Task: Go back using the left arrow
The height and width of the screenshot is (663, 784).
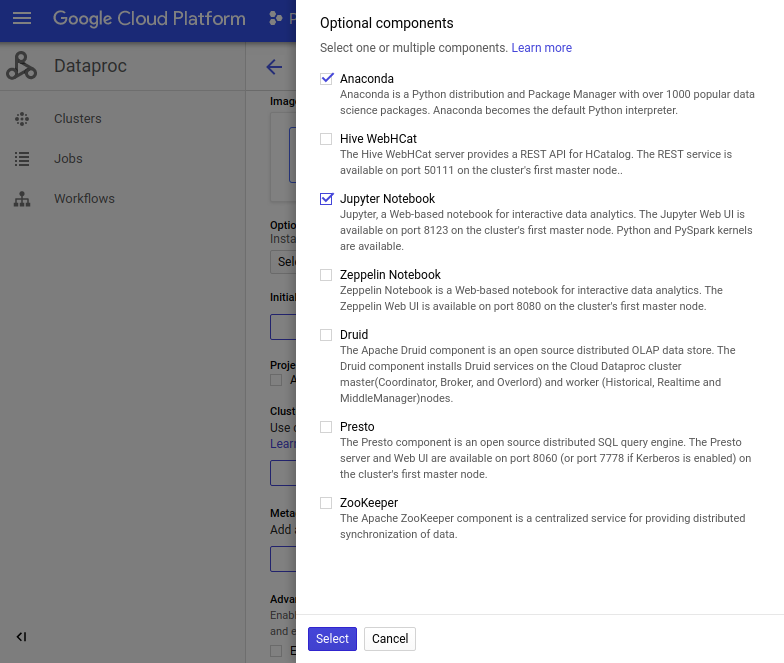Action: point(274,66)
